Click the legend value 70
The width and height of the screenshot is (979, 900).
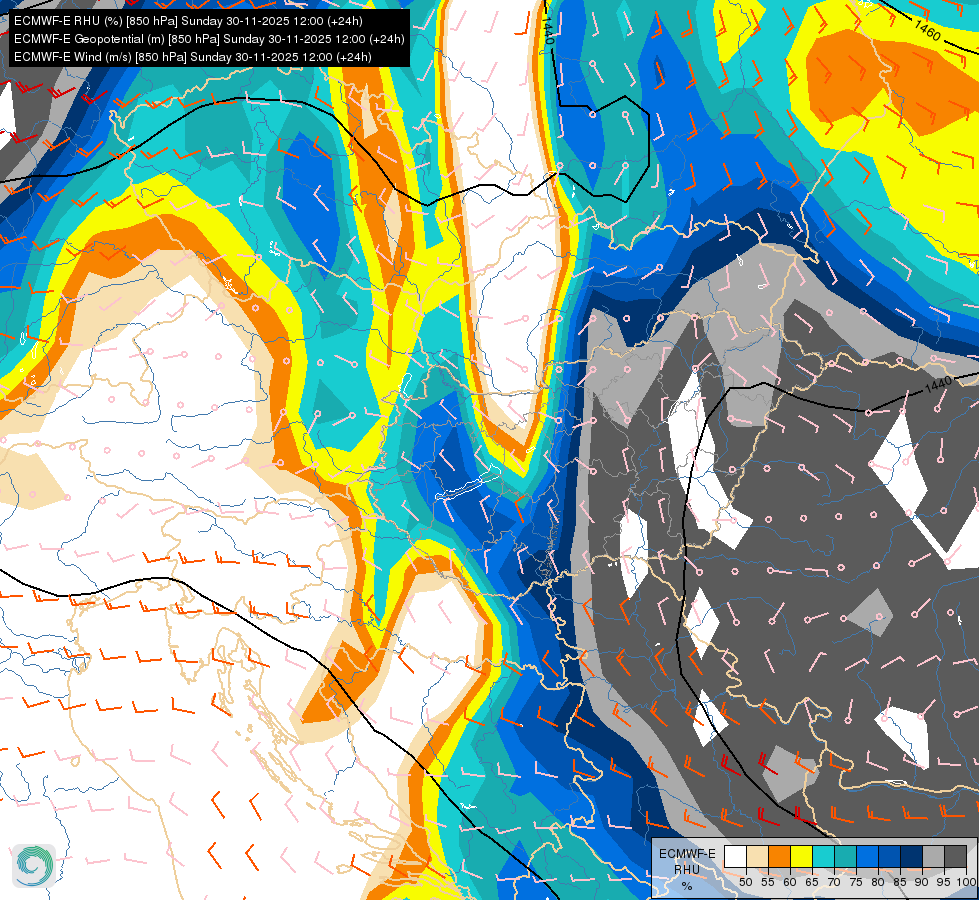click(x=834, y=882)
